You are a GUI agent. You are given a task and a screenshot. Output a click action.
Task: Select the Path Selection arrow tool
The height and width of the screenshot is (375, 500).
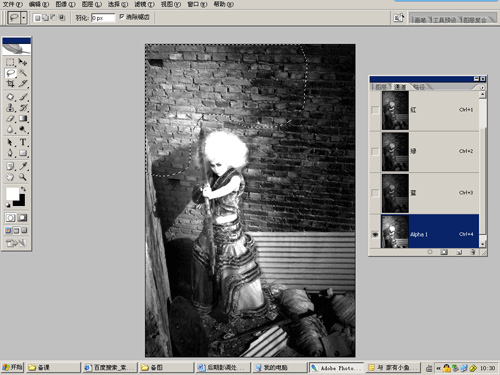(x=10, y=142)
